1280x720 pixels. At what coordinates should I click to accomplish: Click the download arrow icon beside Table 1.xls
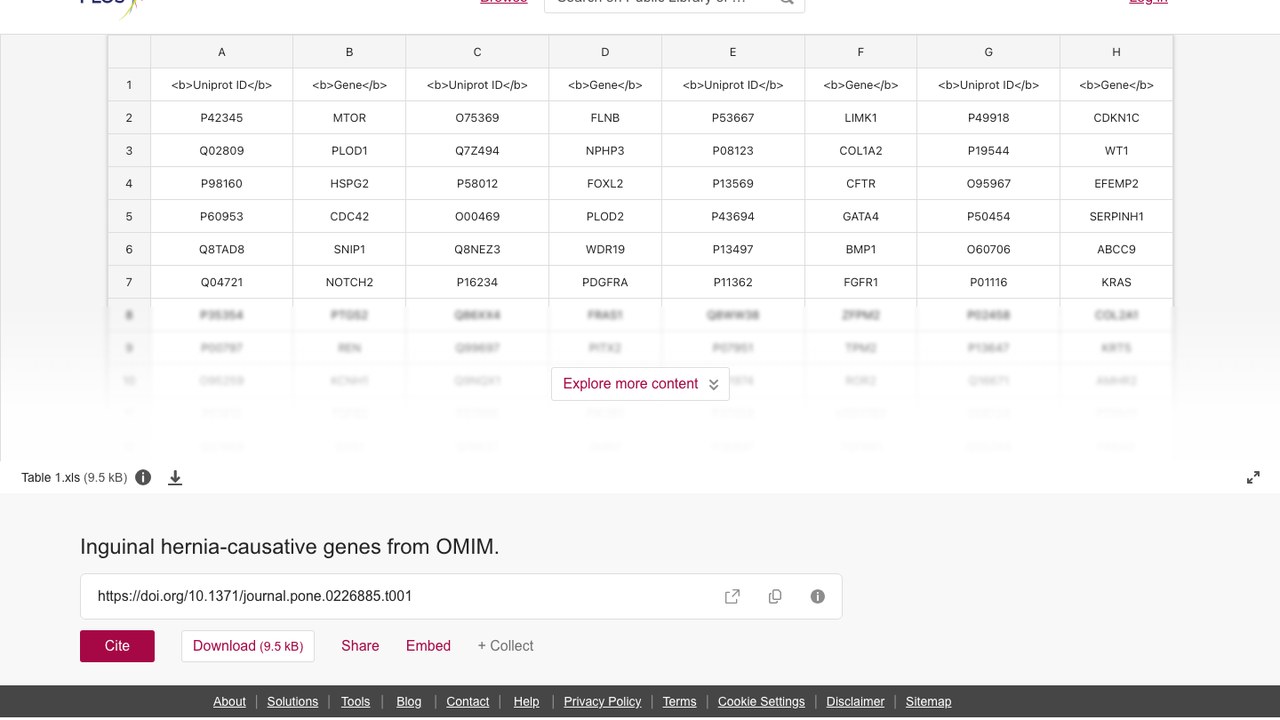click(x=175, y=478)
